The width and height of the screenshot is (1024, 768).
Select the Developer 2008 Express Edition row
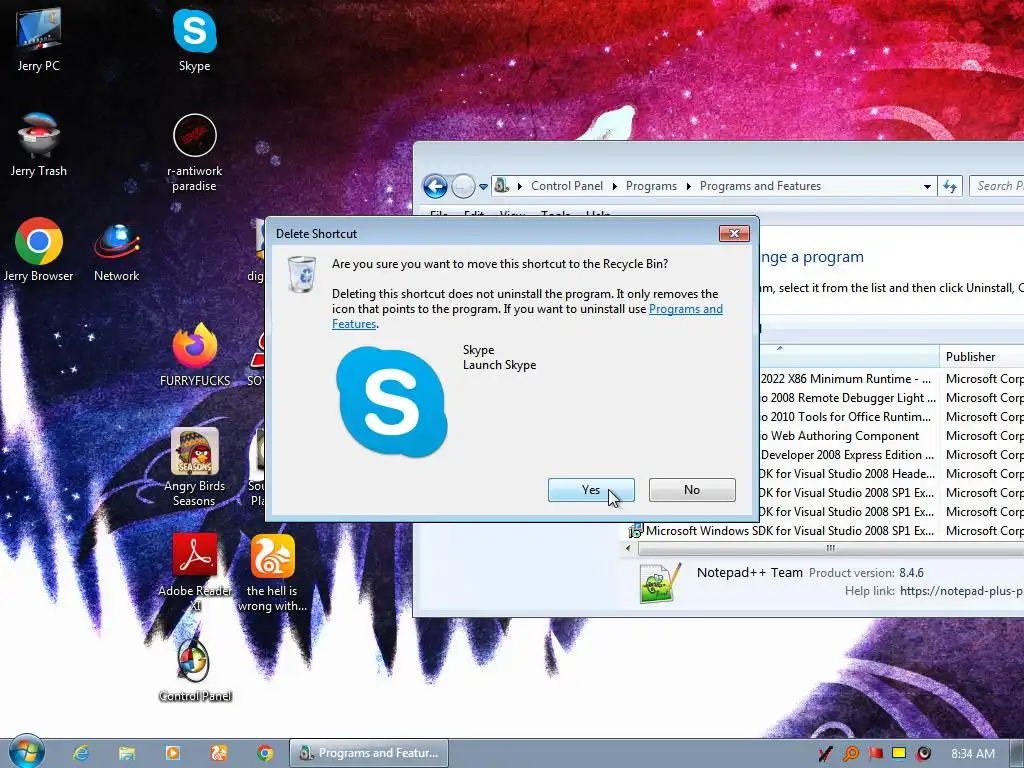click(891, 455)
